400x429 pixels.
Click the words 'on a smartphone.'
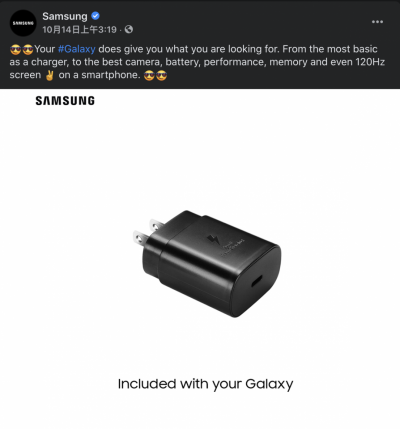click(x=100, y=75)
